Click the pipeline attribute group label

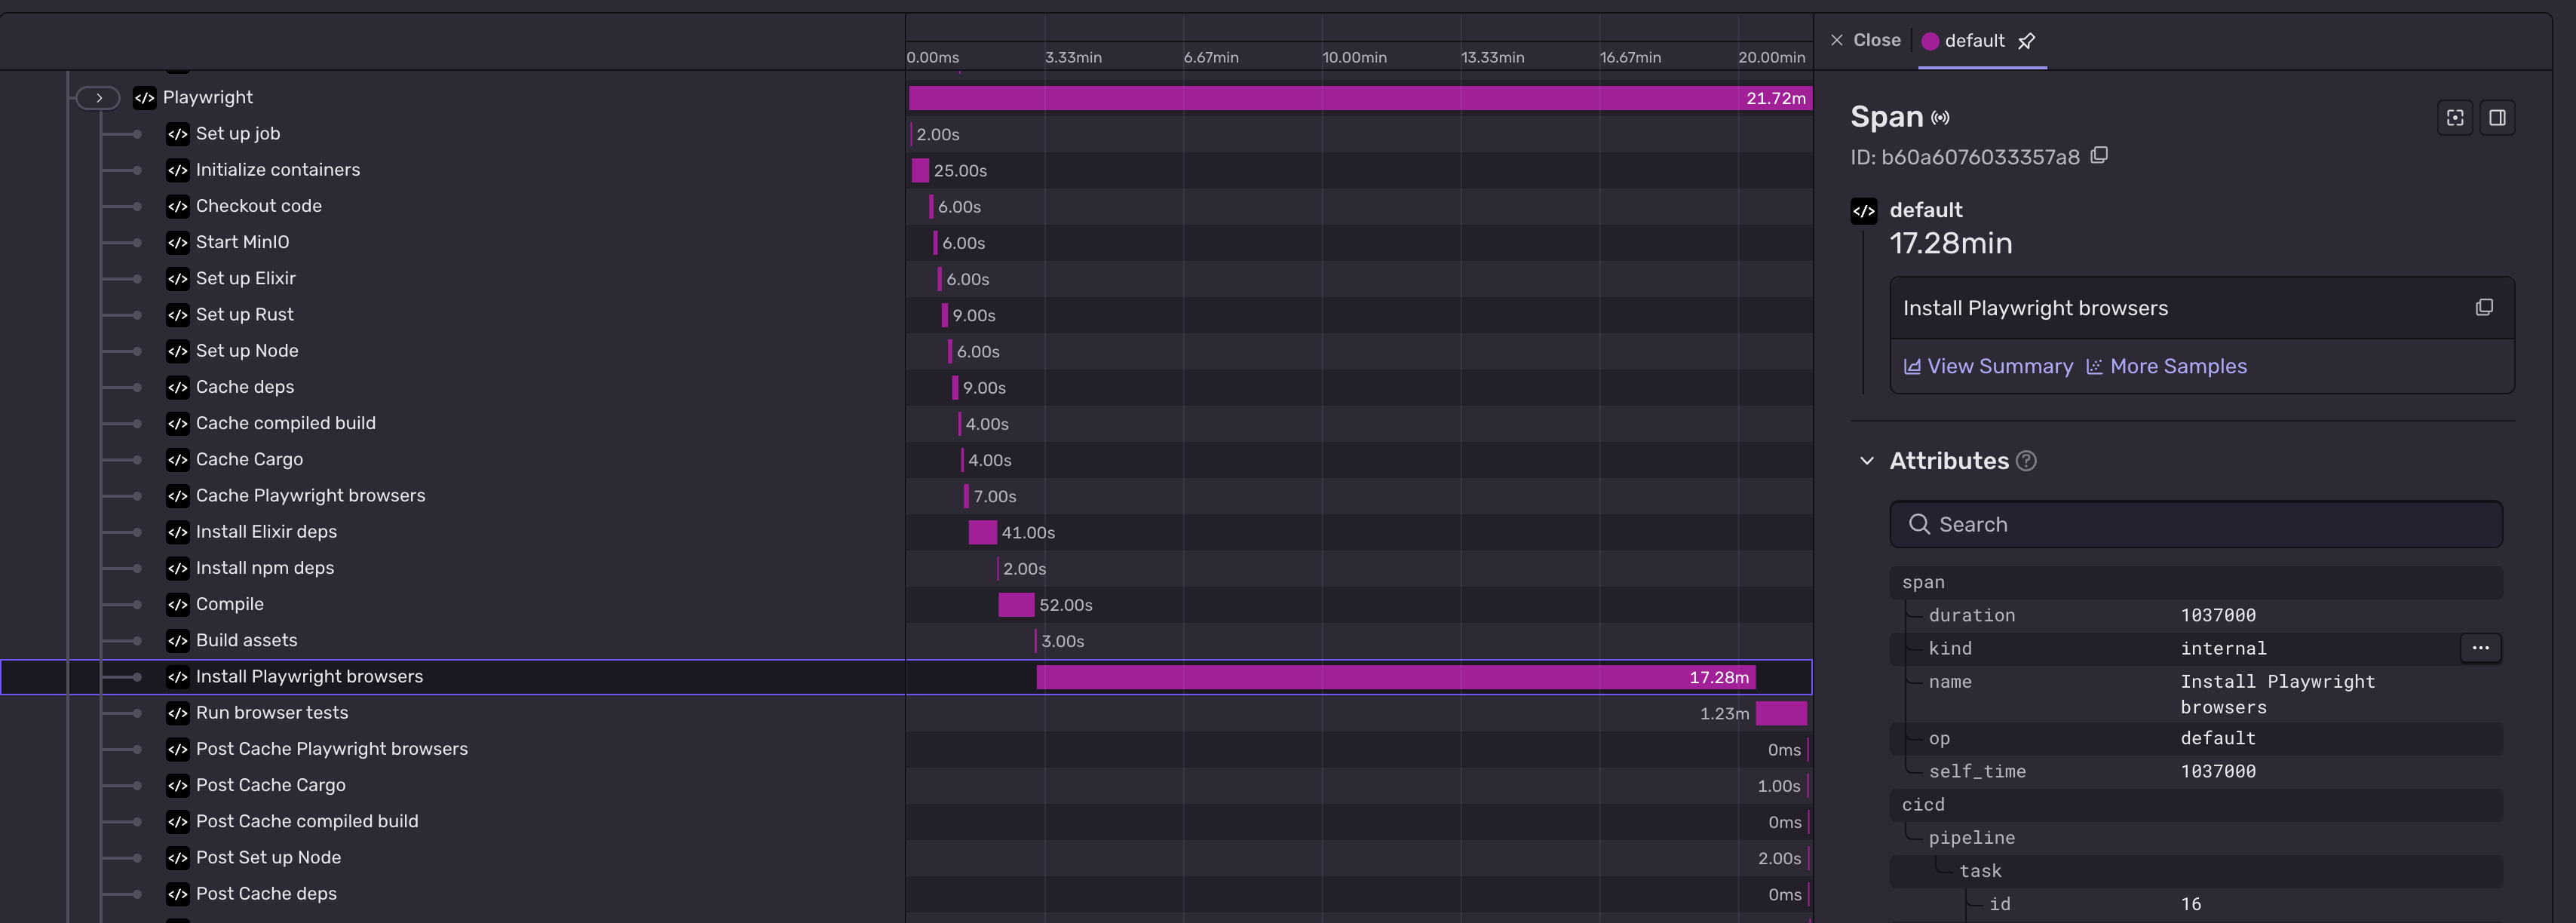tap(1971, 838)
